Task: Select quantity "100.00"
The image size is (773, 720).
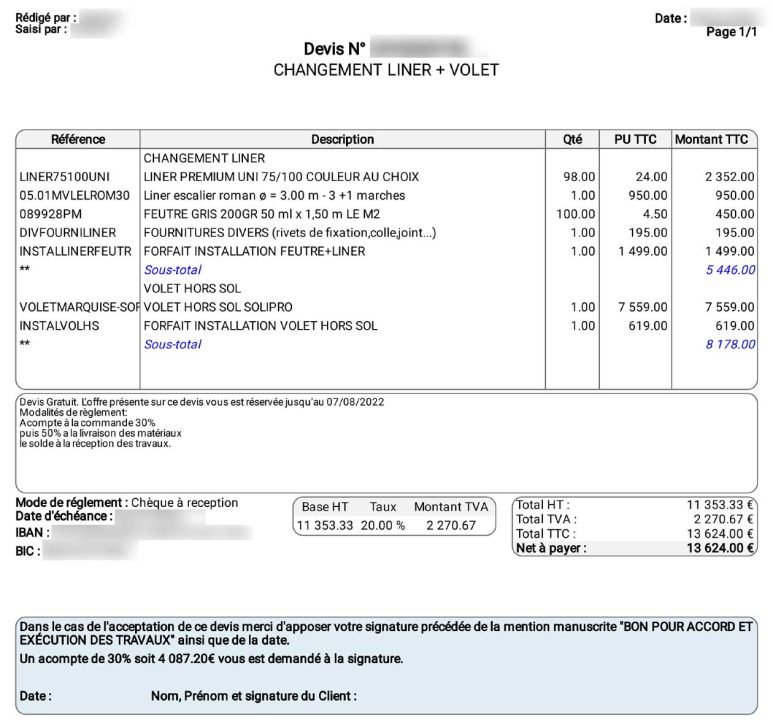Action: [x=576, y=214]
